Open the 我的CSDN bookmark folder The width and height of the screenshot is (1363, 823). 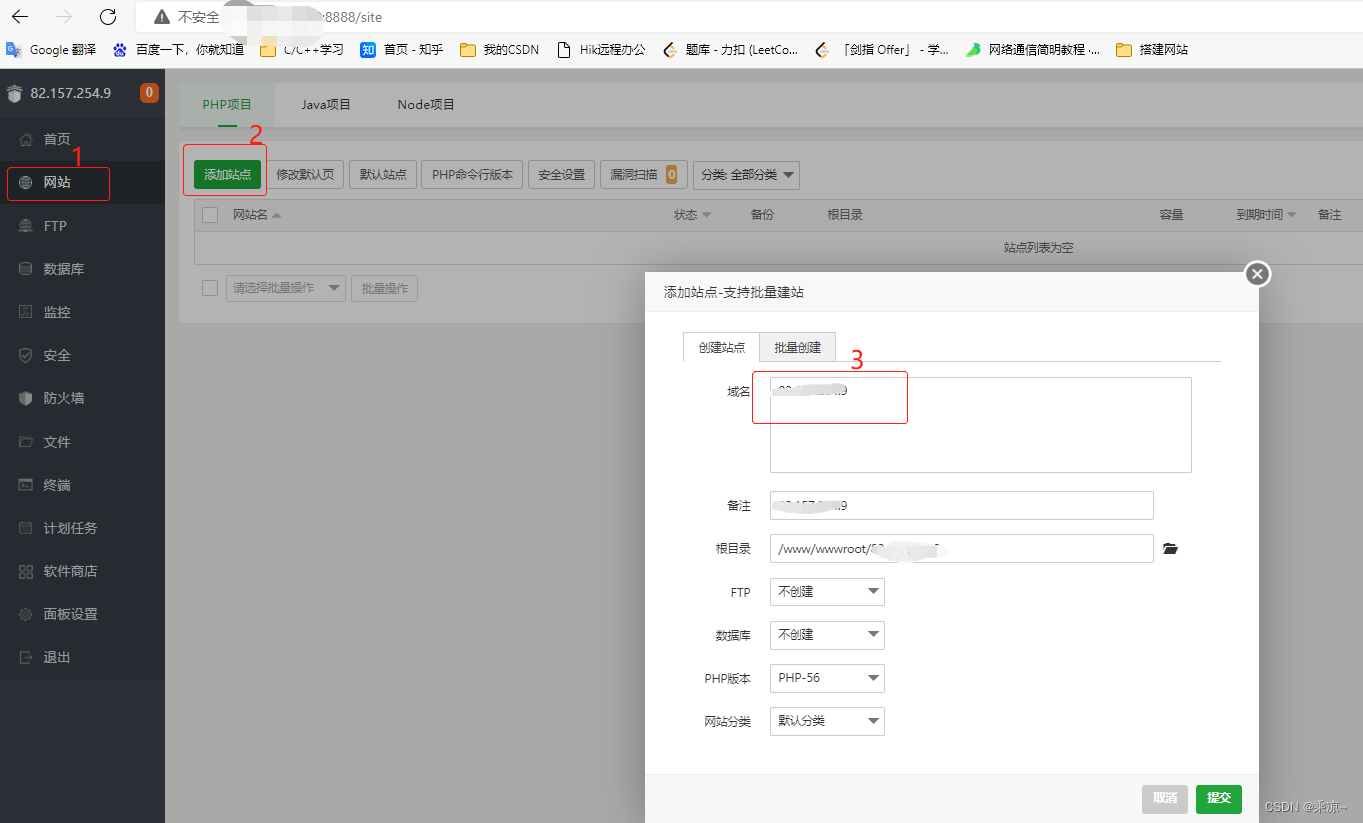(x=499, y=49)
